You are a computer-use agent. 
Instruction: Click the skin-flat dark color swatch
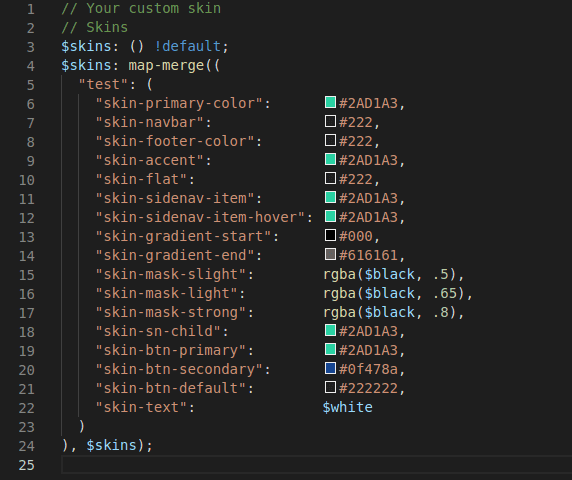tap(330, 178)
